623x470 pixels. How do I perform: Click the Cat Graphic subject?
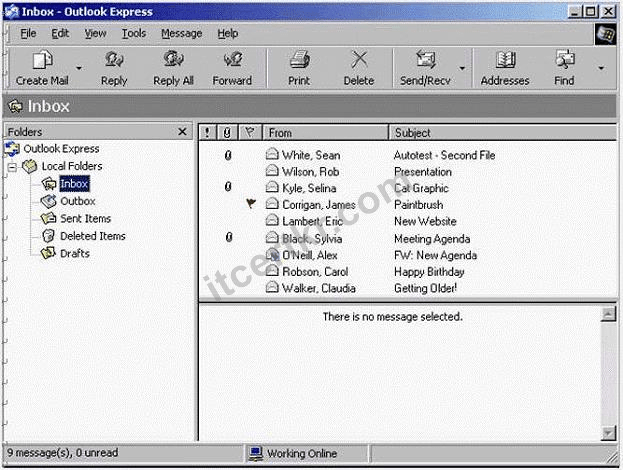421,188
